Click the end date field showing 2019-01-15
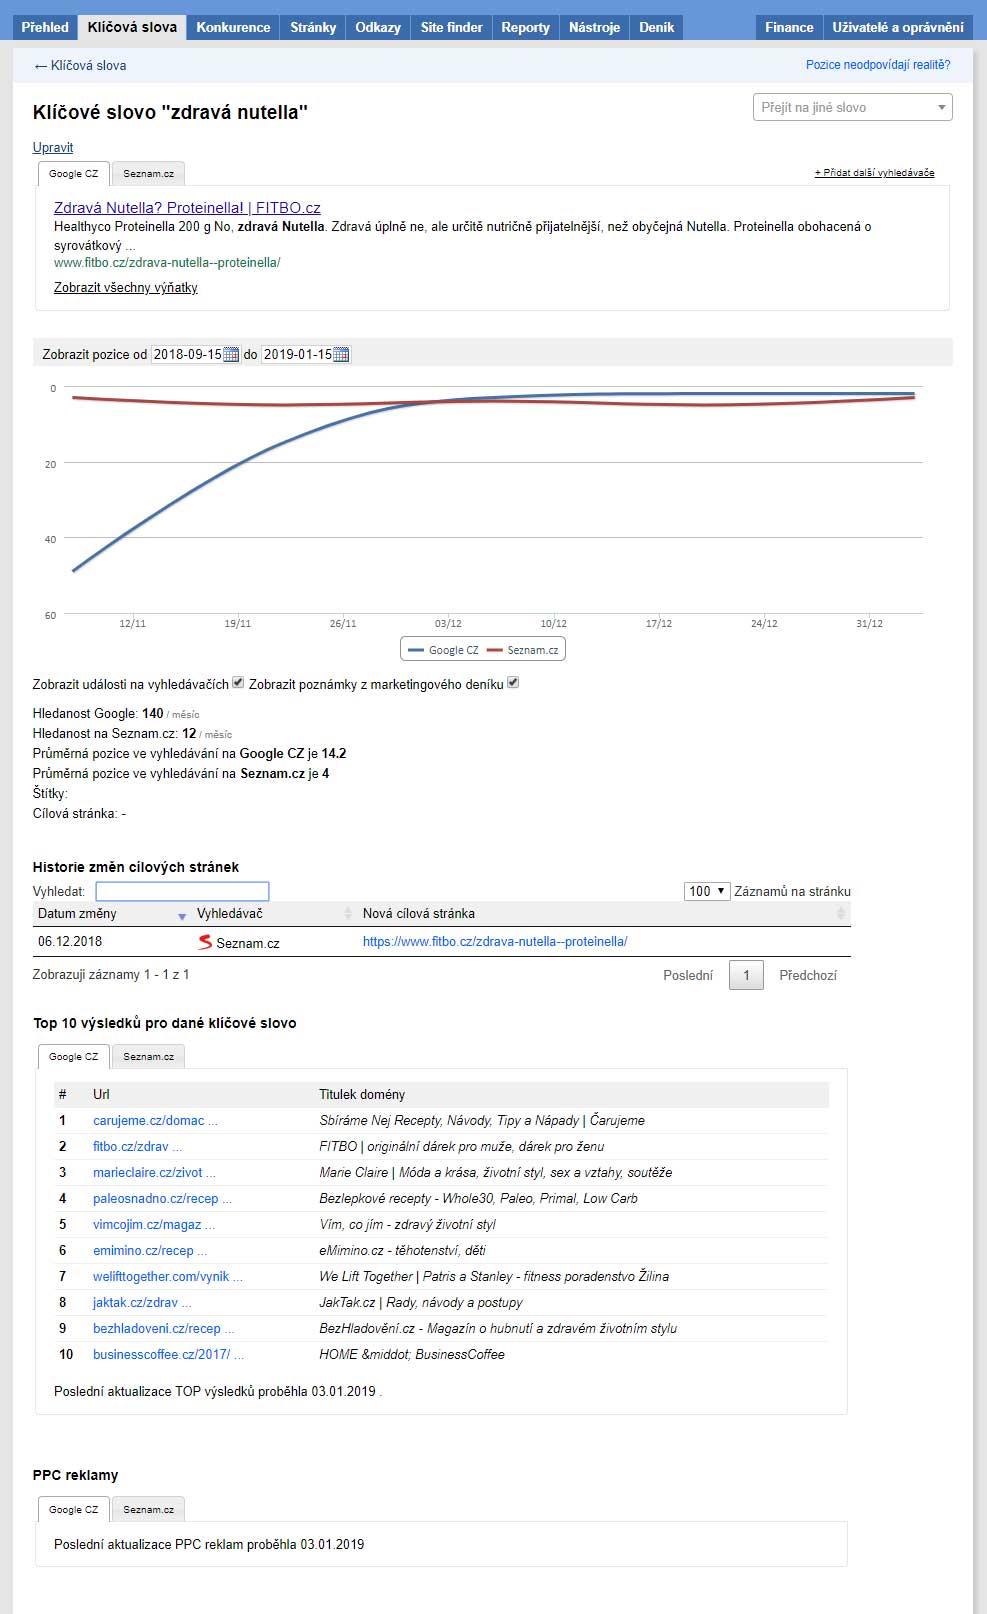This screenshot has width=987, height=1614. [297, 354]
